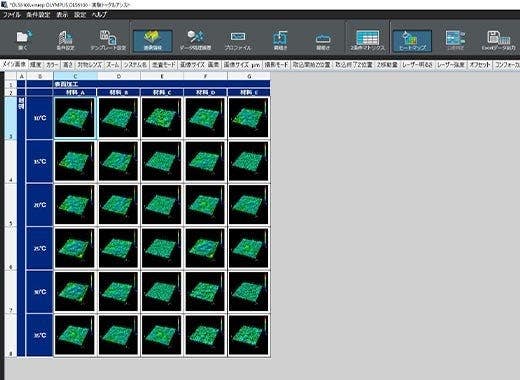This screenshot has width=520, height=380.
Task: Open the 条件設定 menu in menu bar
Action: point(38,15)
